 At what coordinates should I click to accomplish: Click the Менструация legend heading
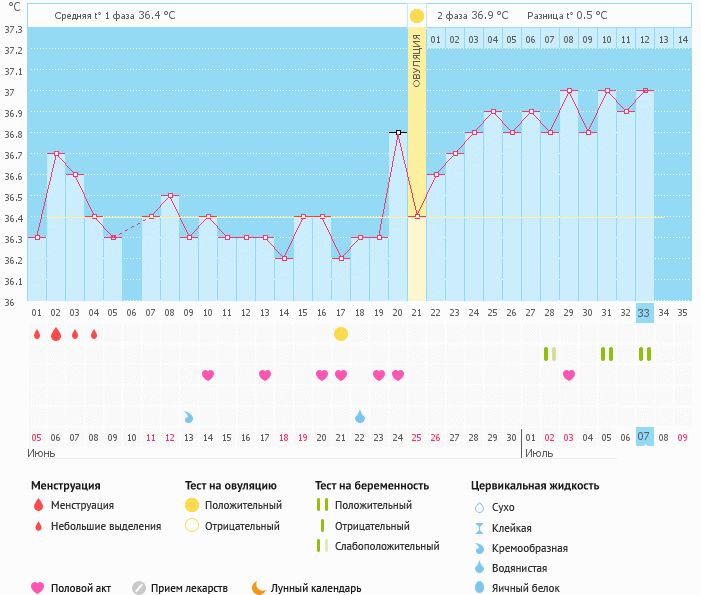point(66,485)
